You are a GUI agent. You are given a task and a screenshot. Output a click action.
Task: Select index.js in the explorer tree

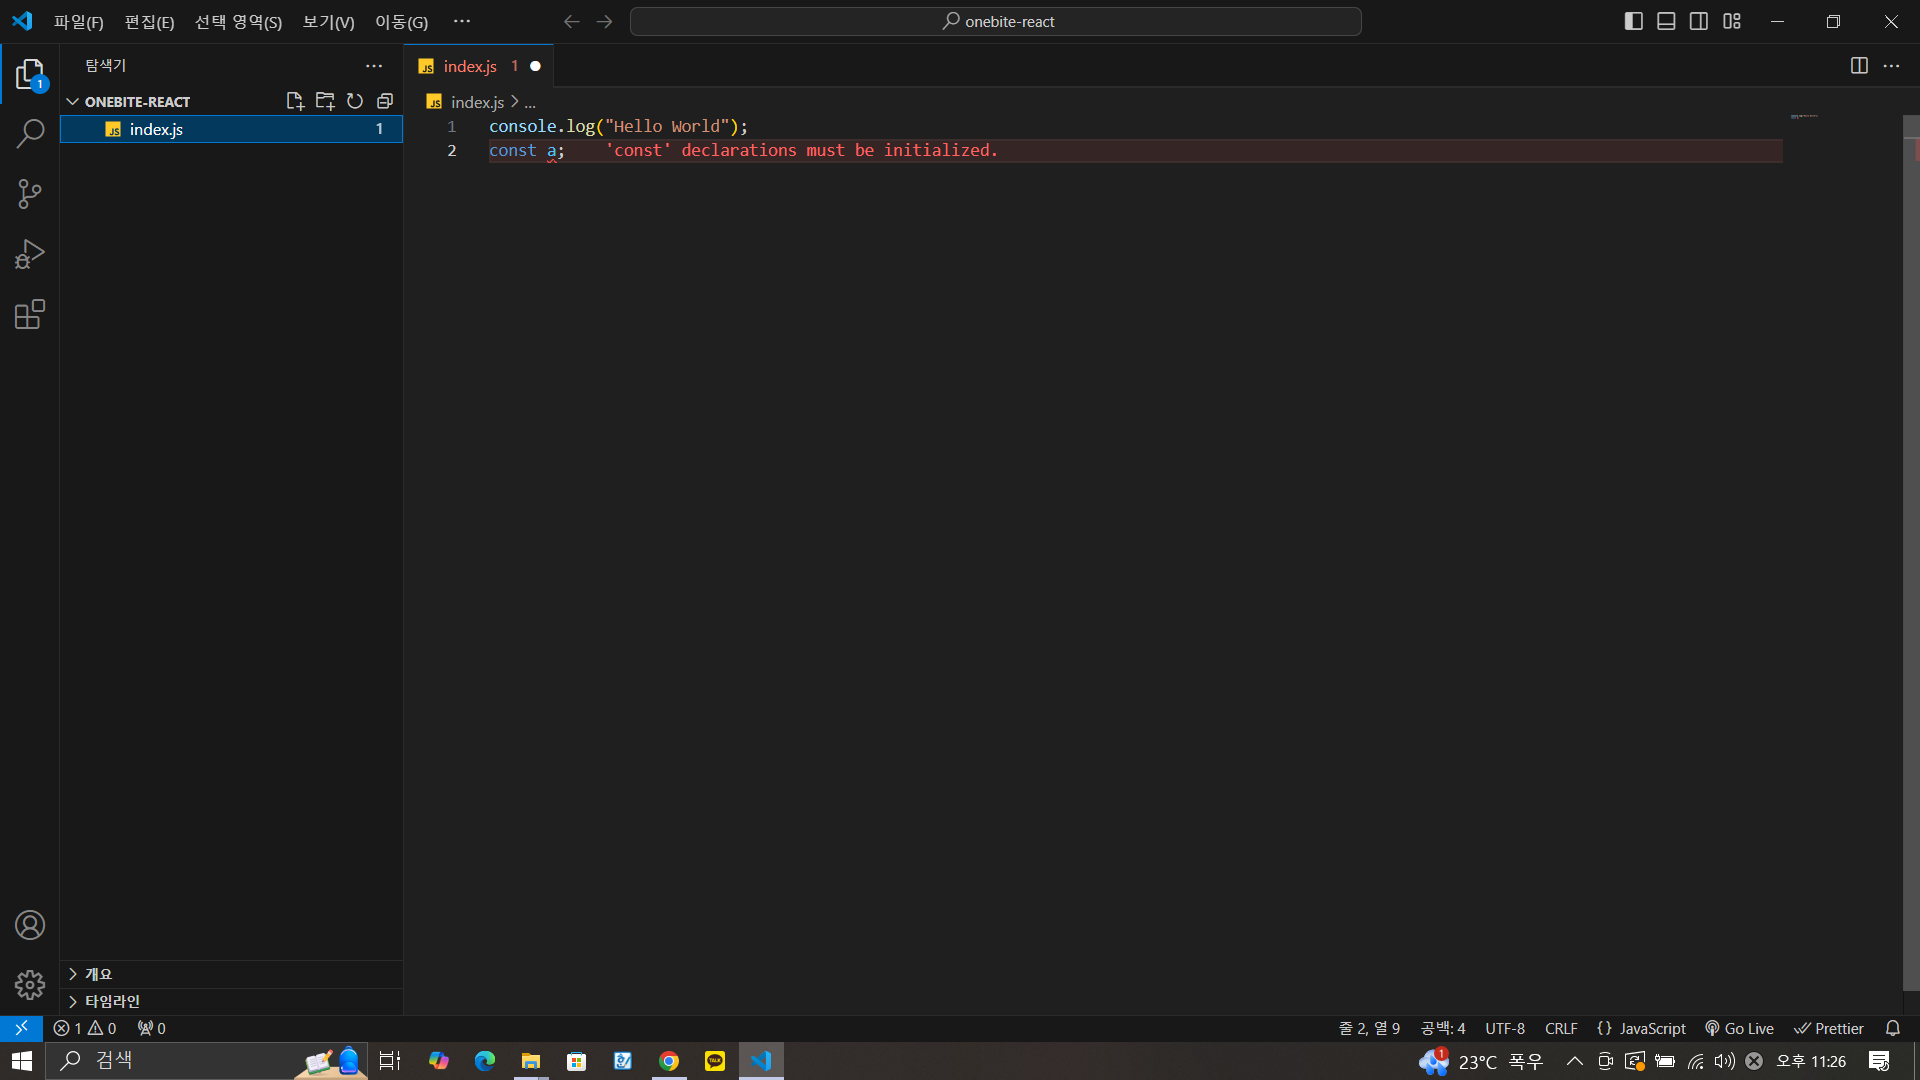(x=232, y=129)
